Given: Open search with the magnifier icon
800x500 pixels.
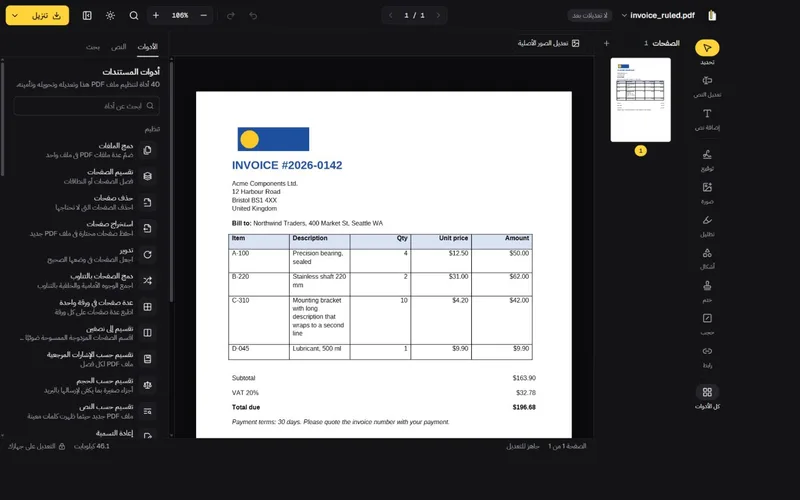Looking at the screenshot, I should click(134, 15).
